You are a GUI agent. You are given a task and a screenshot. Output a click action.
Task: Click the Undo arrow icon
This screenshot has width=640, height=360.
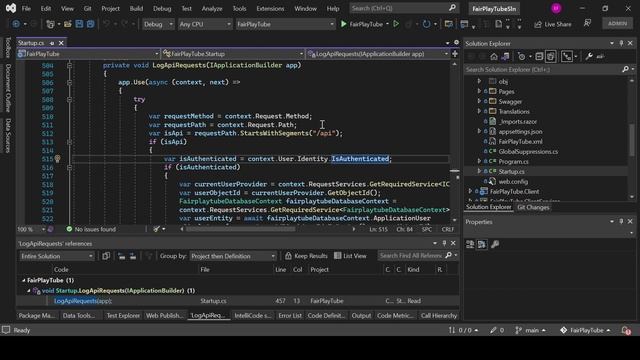point(107,24)
